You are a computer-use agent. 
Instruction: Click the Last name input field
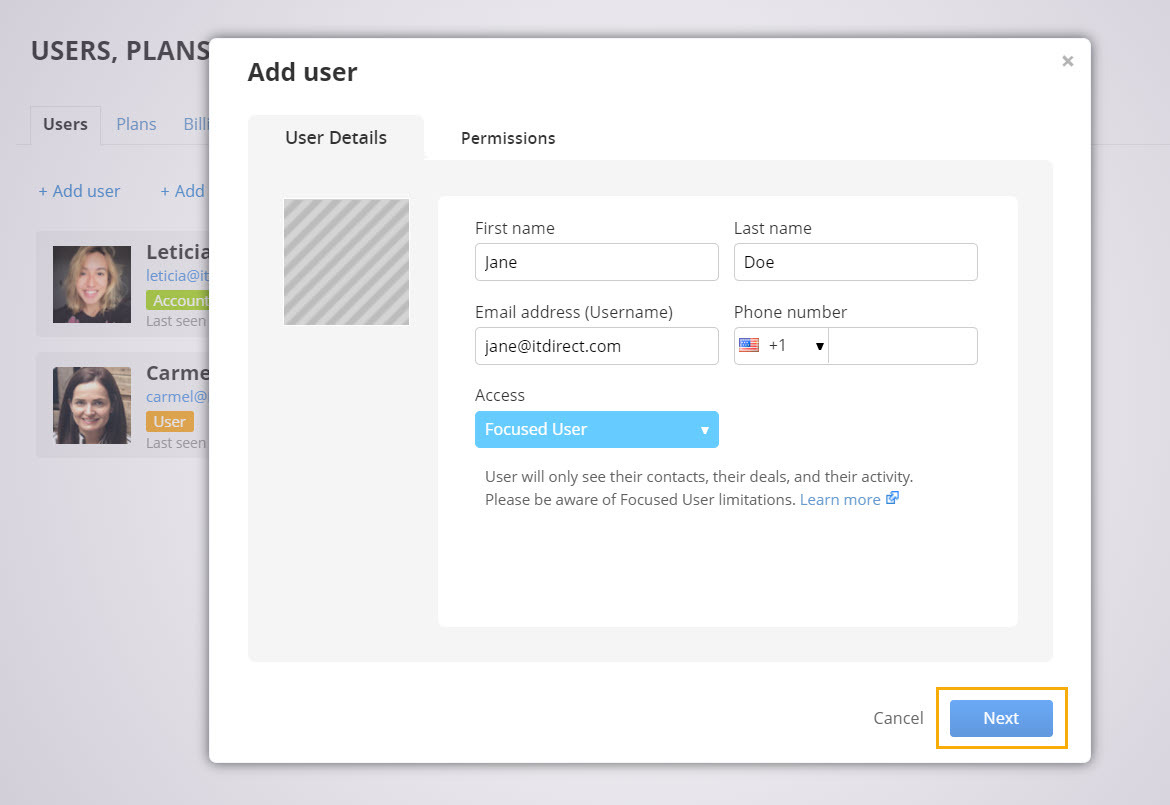click(855, 262)
